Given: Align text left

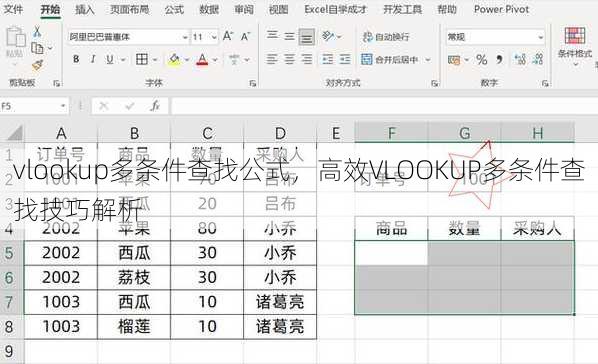Looking at the screenshot, I should coord(272,60).
